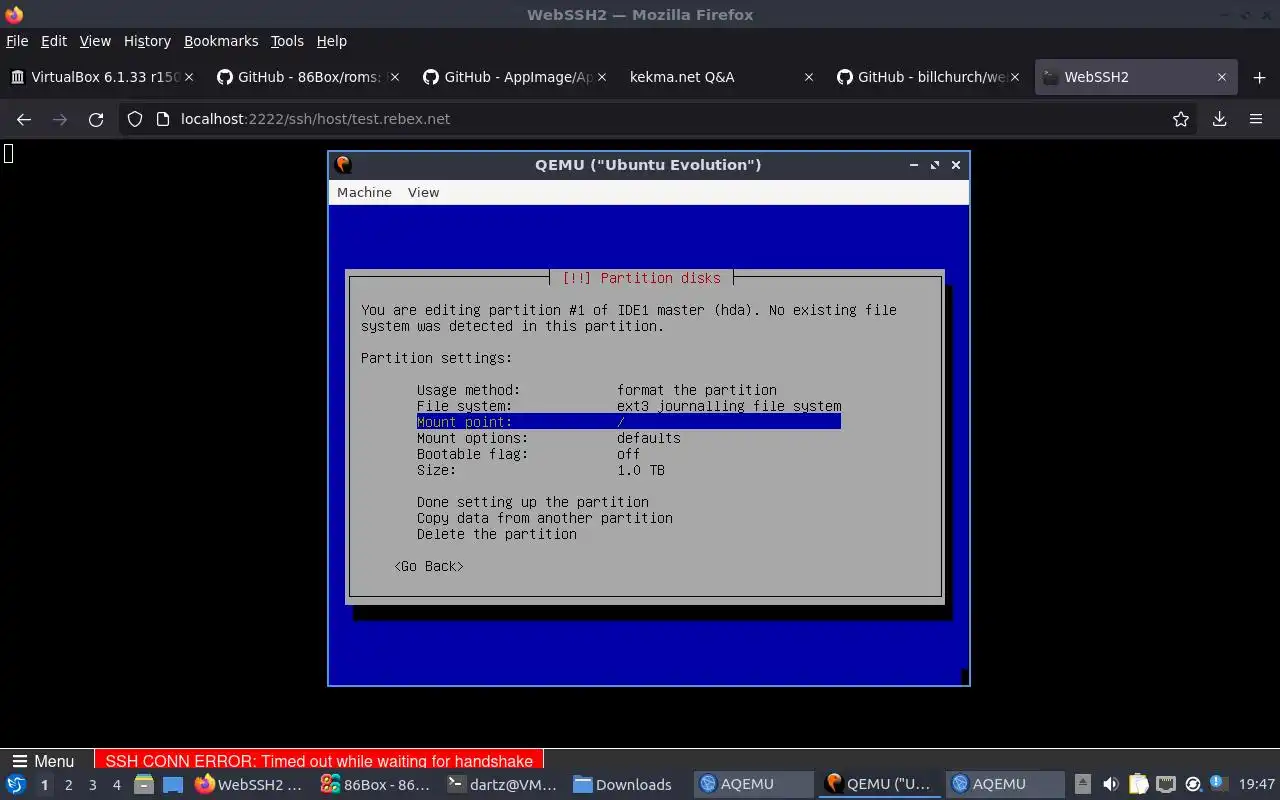Viewport: 1280px width, 800px height.
Task: Open the Bookmarks menu
Action: (x=221, y=41)
